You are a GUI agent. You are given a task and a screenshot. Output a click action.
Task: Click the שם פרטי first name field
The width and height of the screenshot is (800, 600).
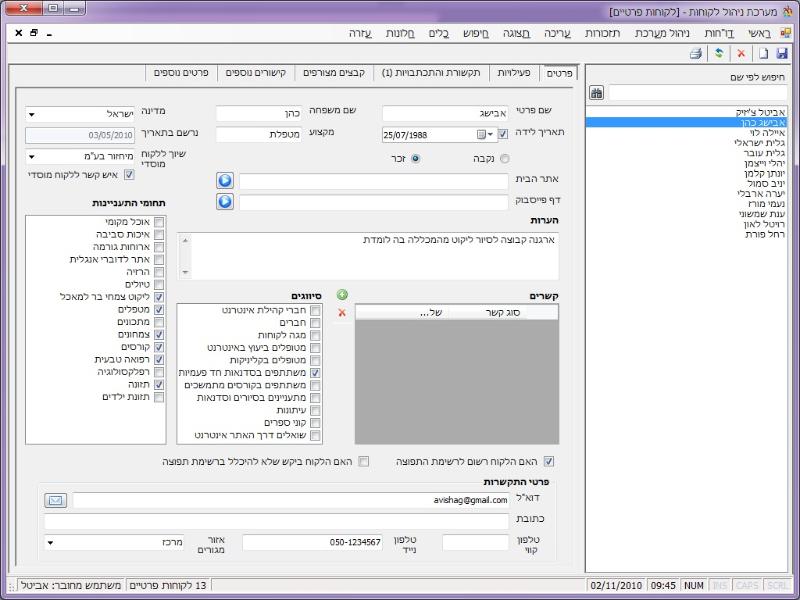click(445, 114)
